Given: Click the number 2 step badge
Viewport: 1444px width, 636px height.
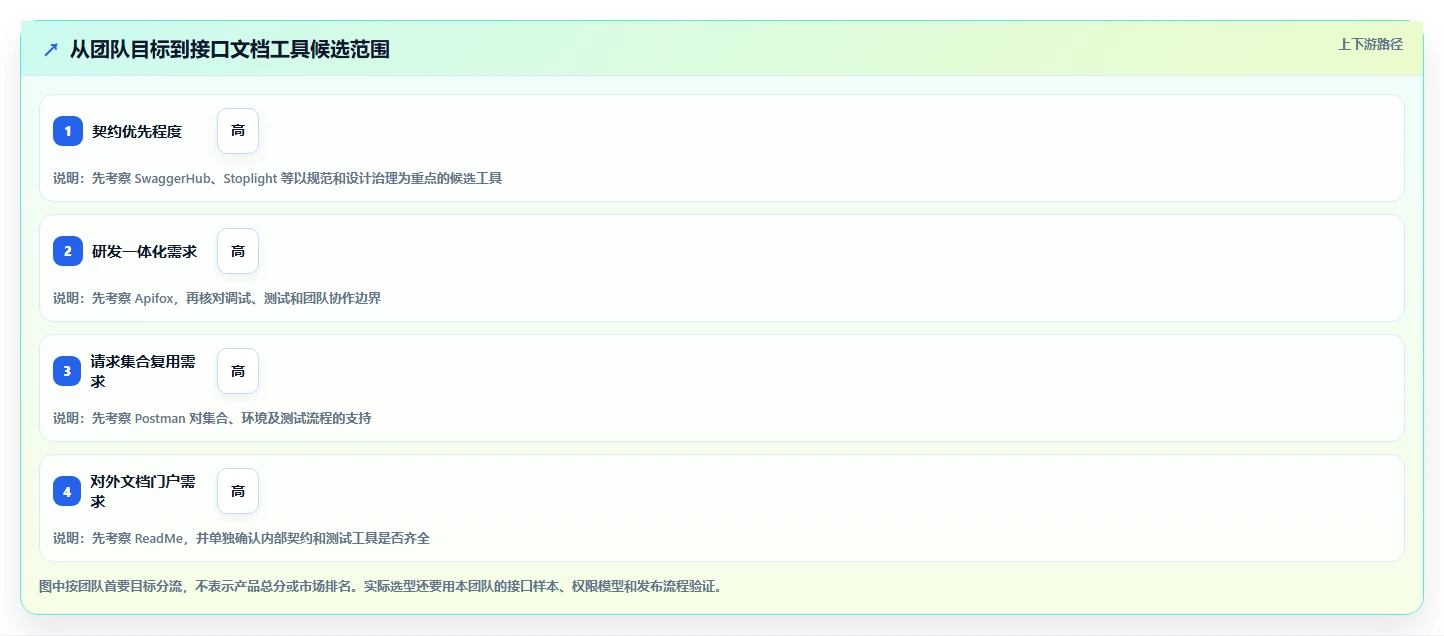Looking at the screenshot, I should (x=68, y=251).
